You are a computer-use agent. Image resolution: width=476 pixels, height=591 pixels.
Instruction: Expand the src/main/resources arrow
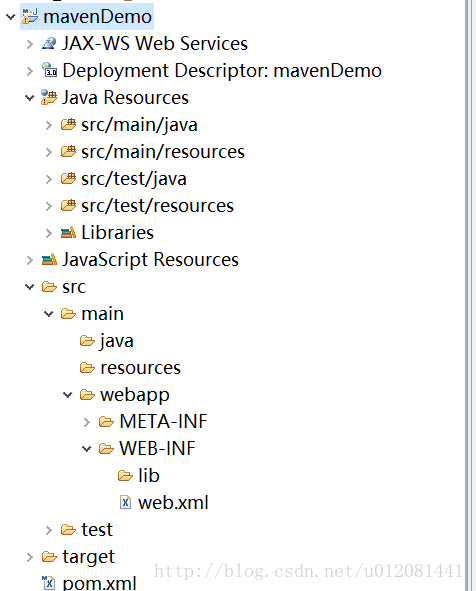point(49,152)
